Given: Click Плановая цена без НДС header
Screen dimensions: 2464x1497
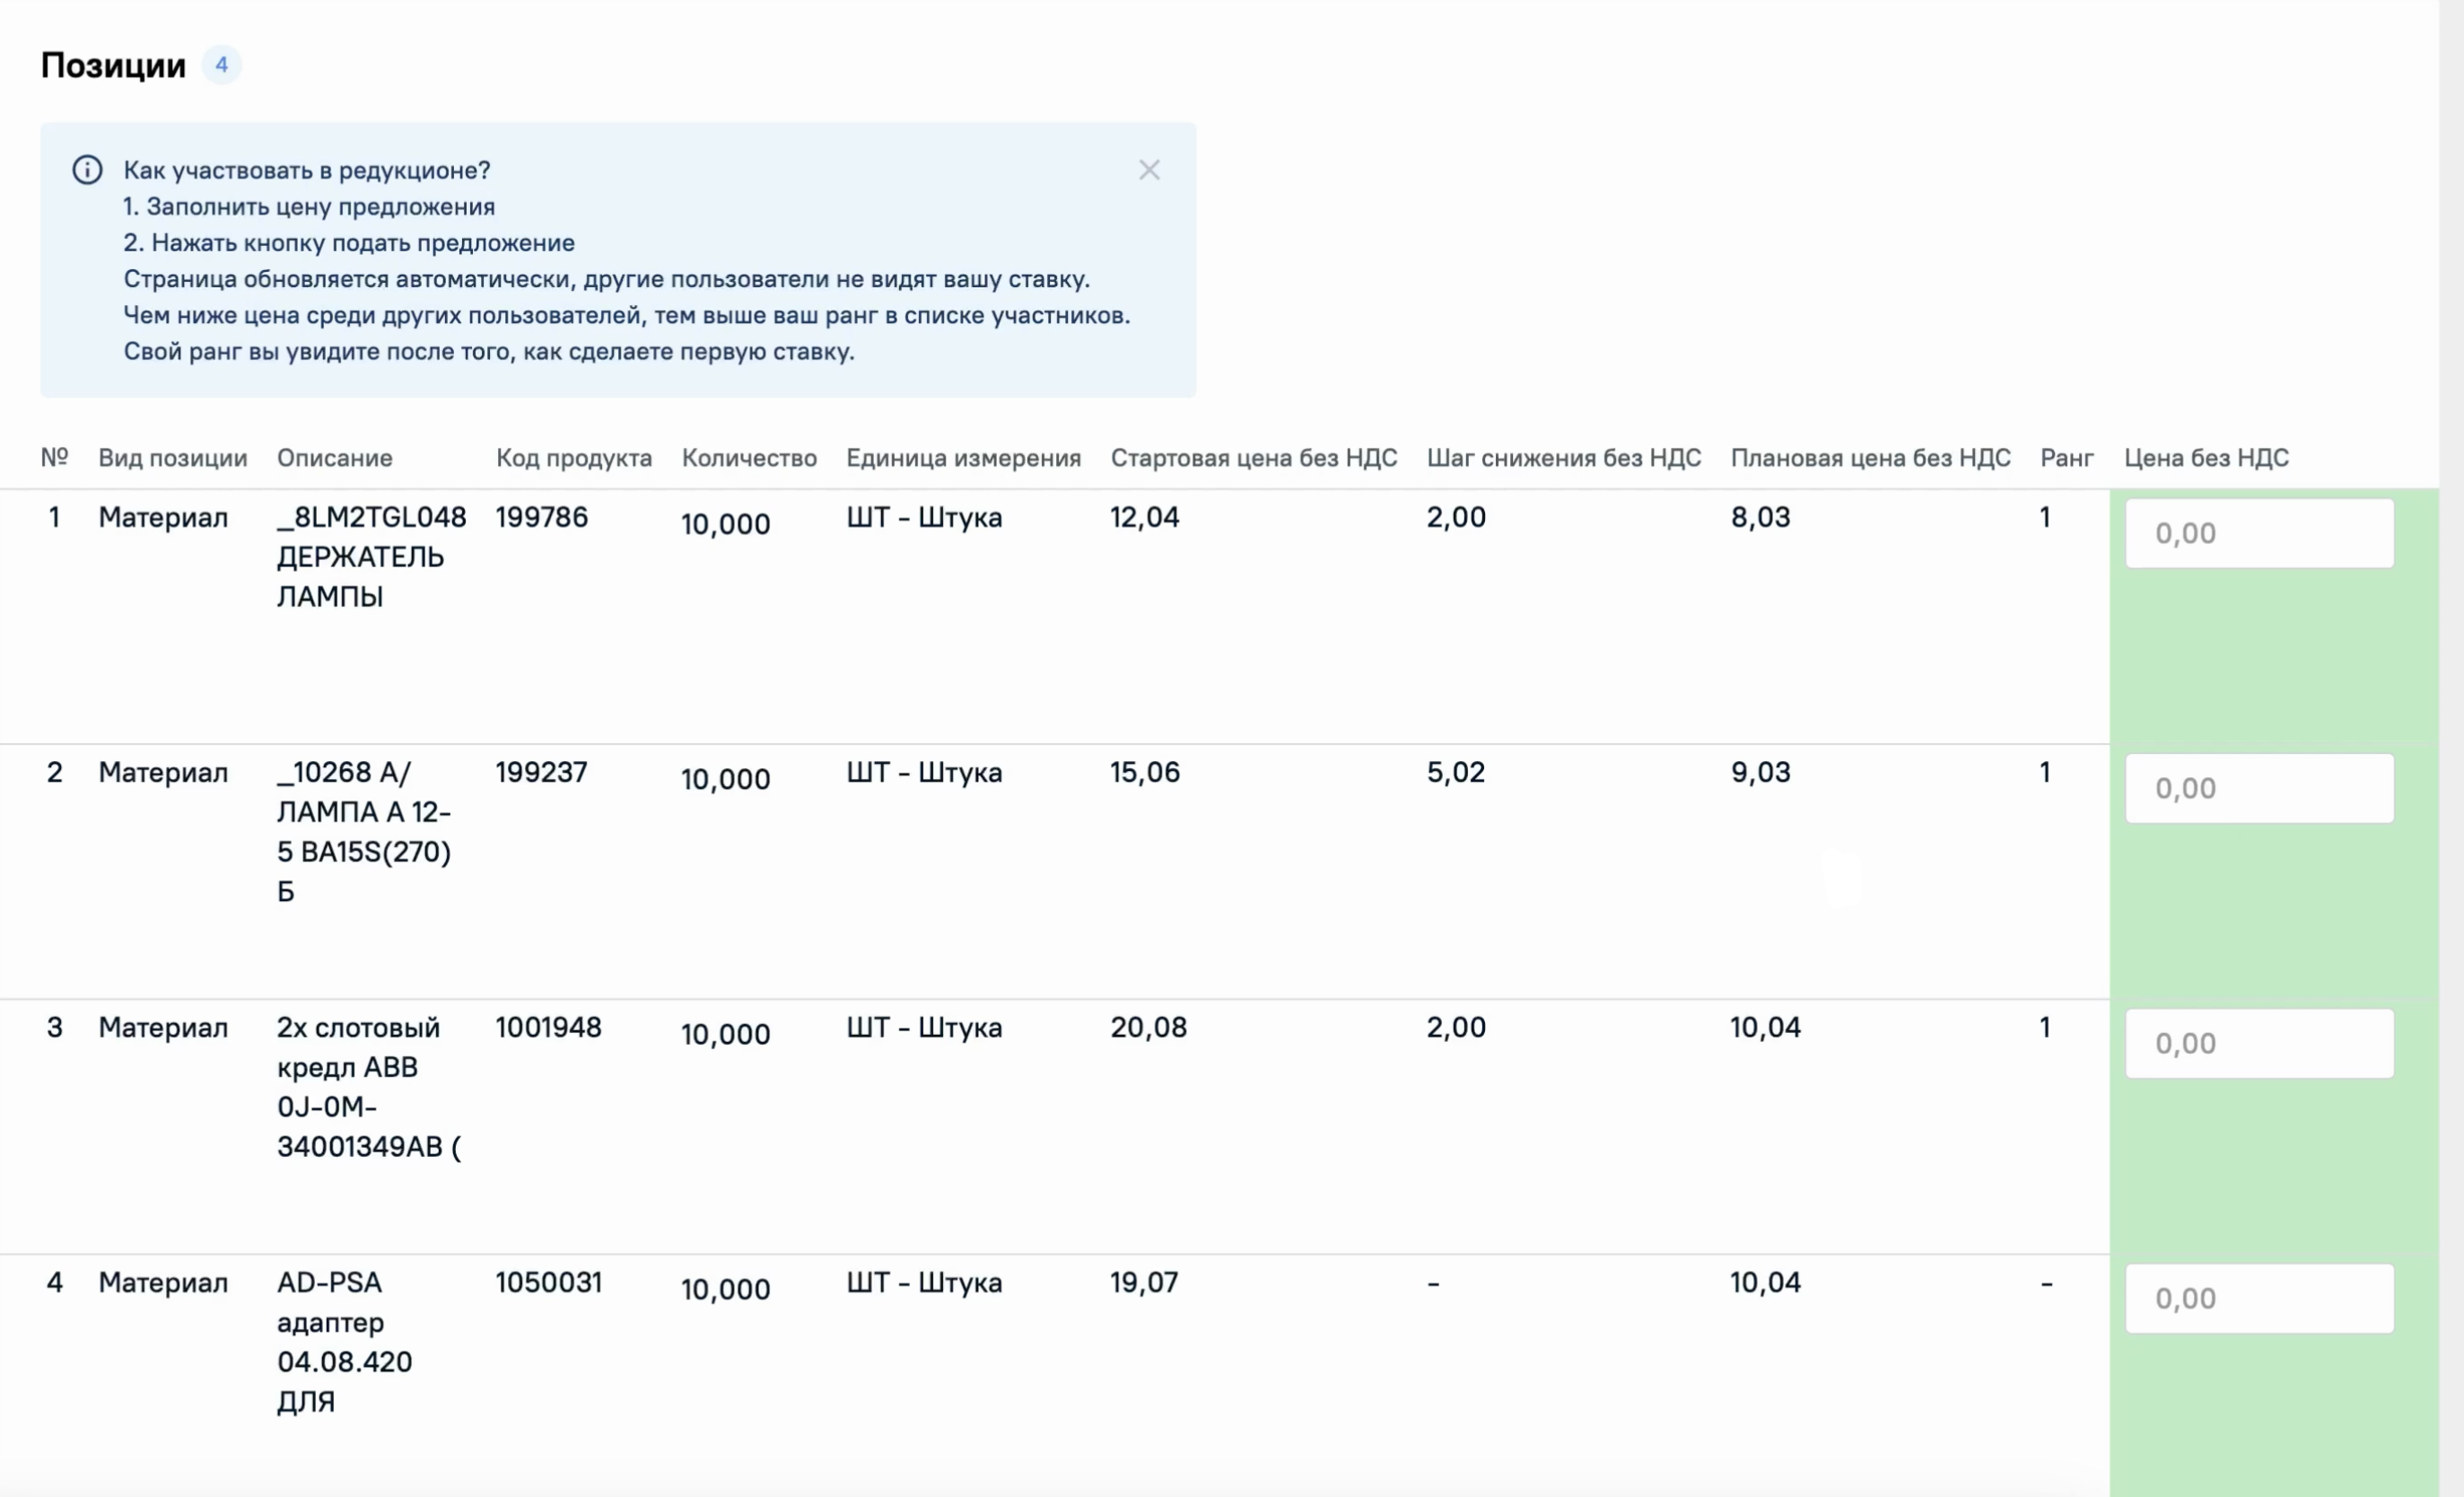Looking at the screenshot, I should [1871, 458].
